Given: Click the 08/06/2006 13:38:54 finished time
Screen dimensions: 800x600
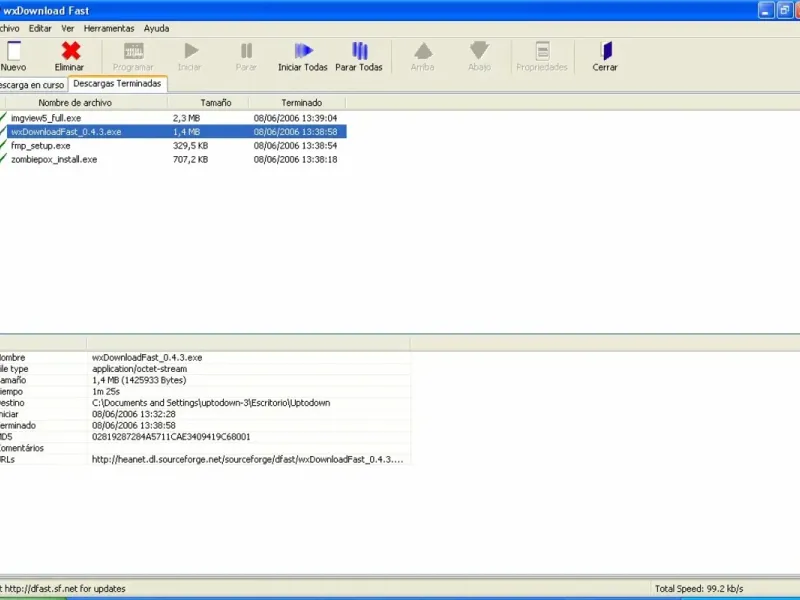Looking at the screenshot, I should pos(295,145).
